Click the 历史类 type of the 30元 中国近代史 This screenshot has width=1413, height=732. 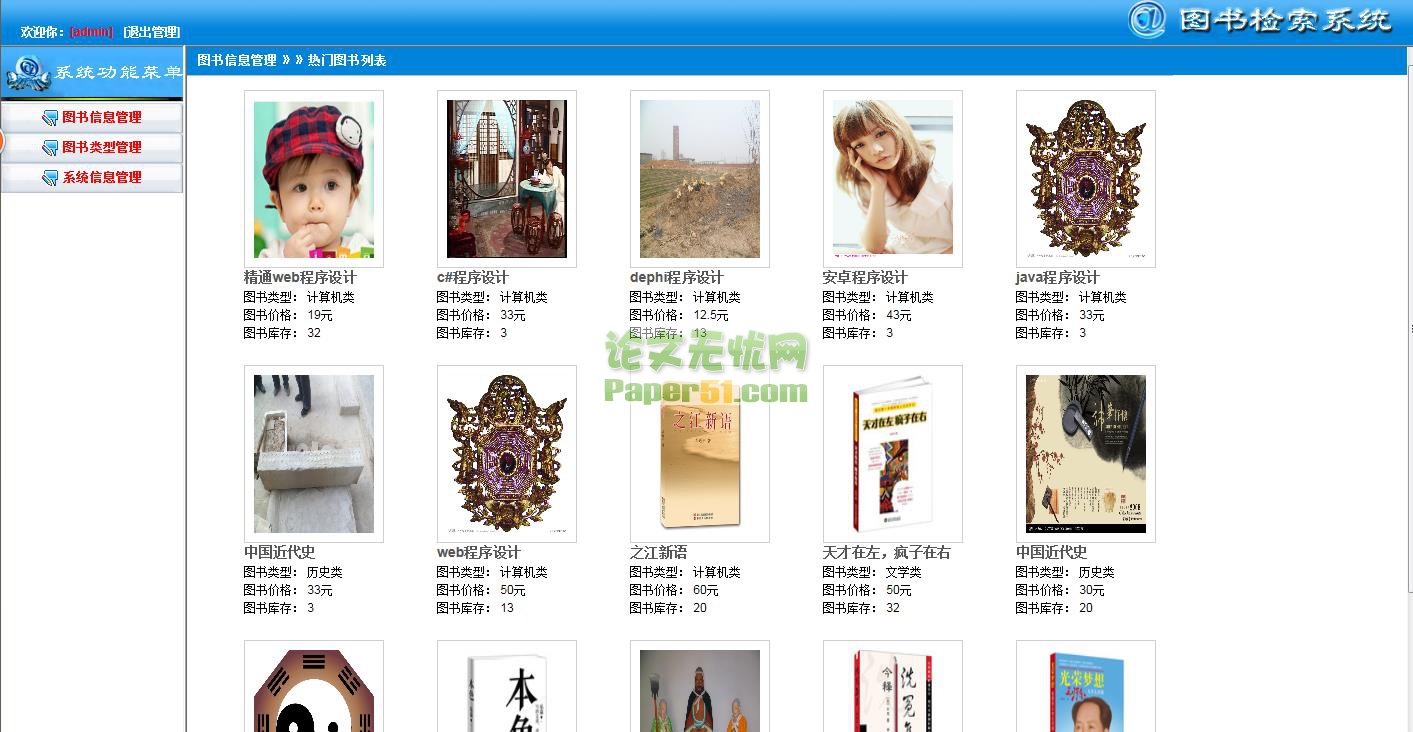click(1097, 572)
